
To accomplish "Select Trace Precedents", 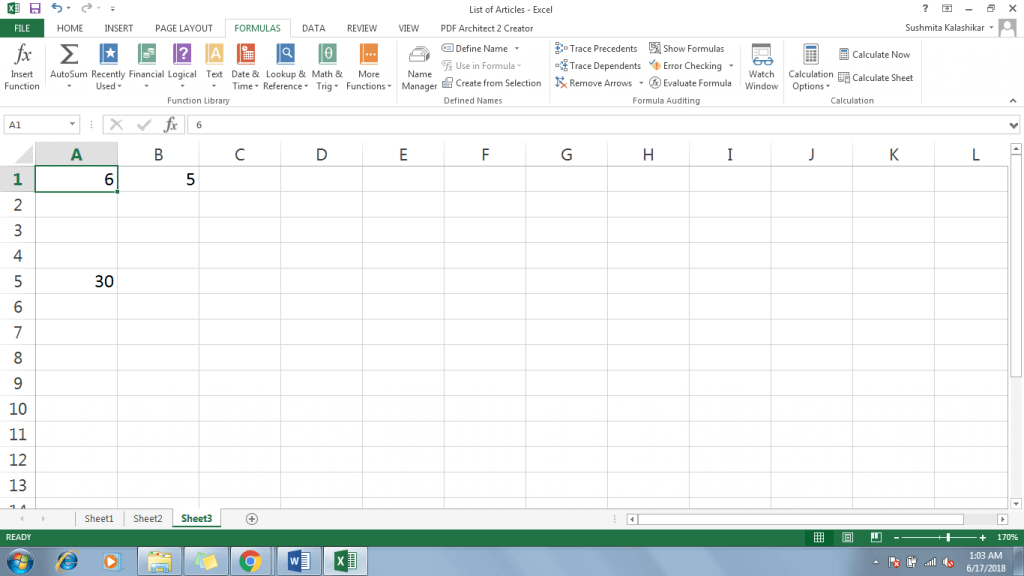I will [596, 48].
